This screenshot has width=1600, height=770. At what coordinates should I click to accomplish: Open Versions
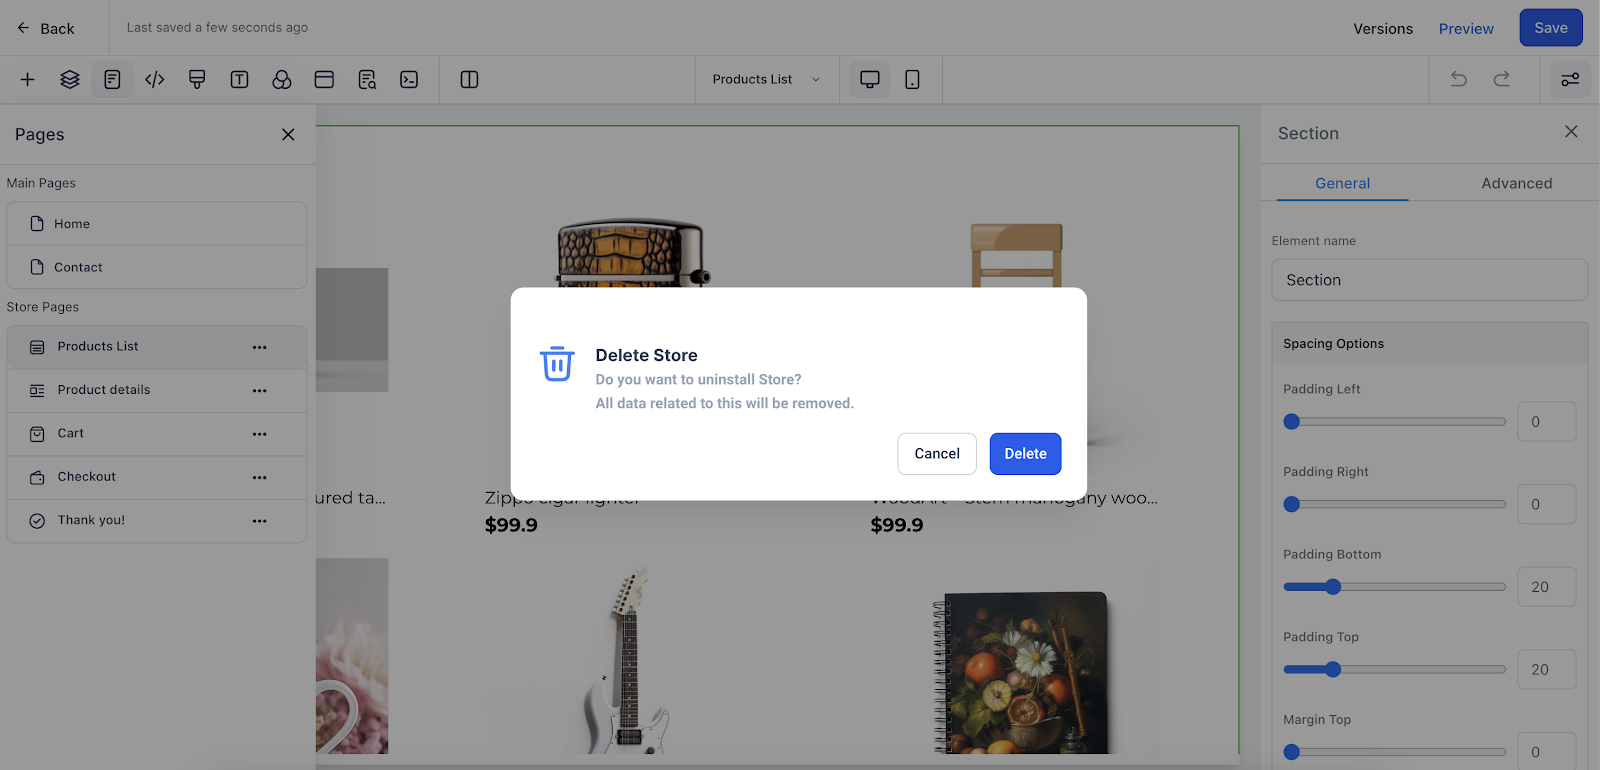click(1383, 29)
